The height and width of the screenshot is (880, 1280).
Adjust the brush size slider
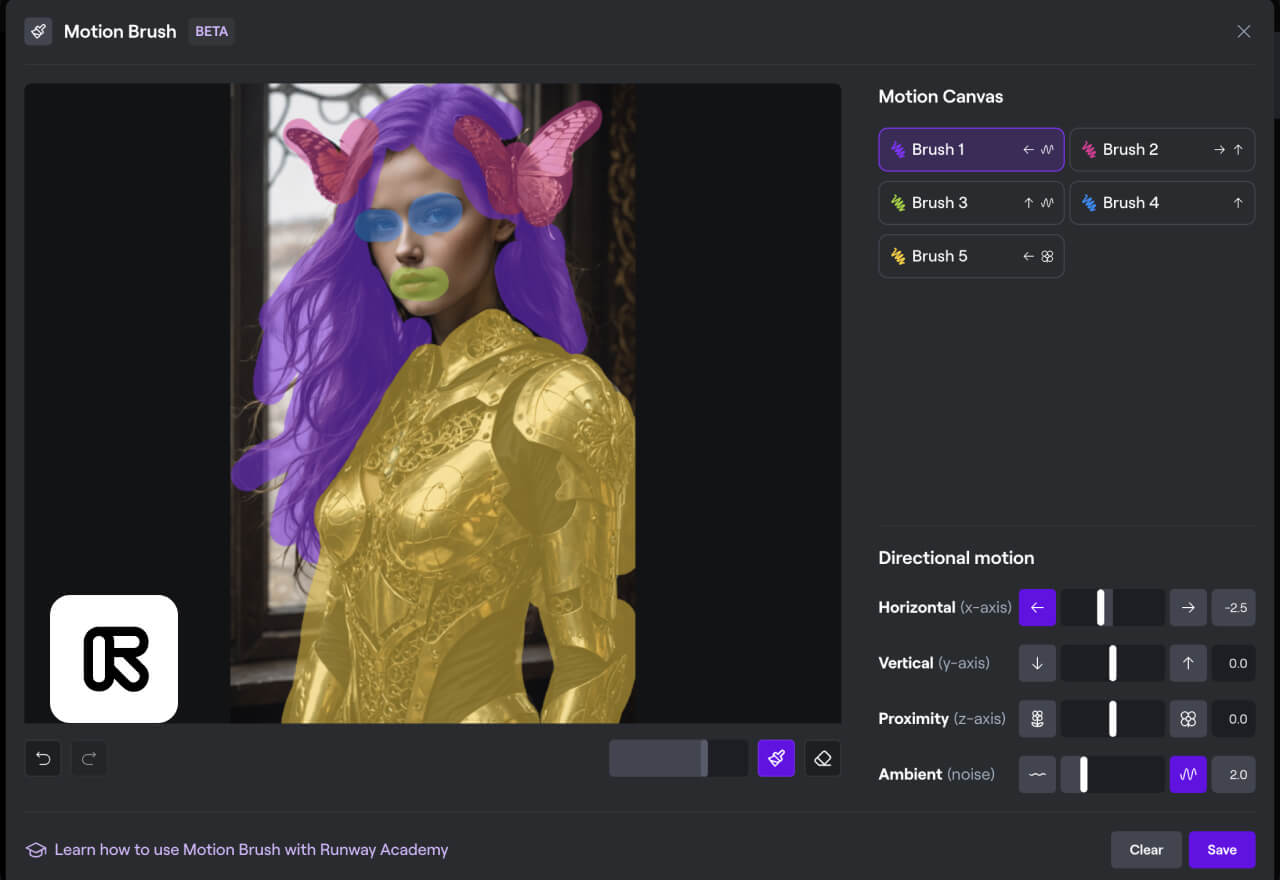coord(704,759)
